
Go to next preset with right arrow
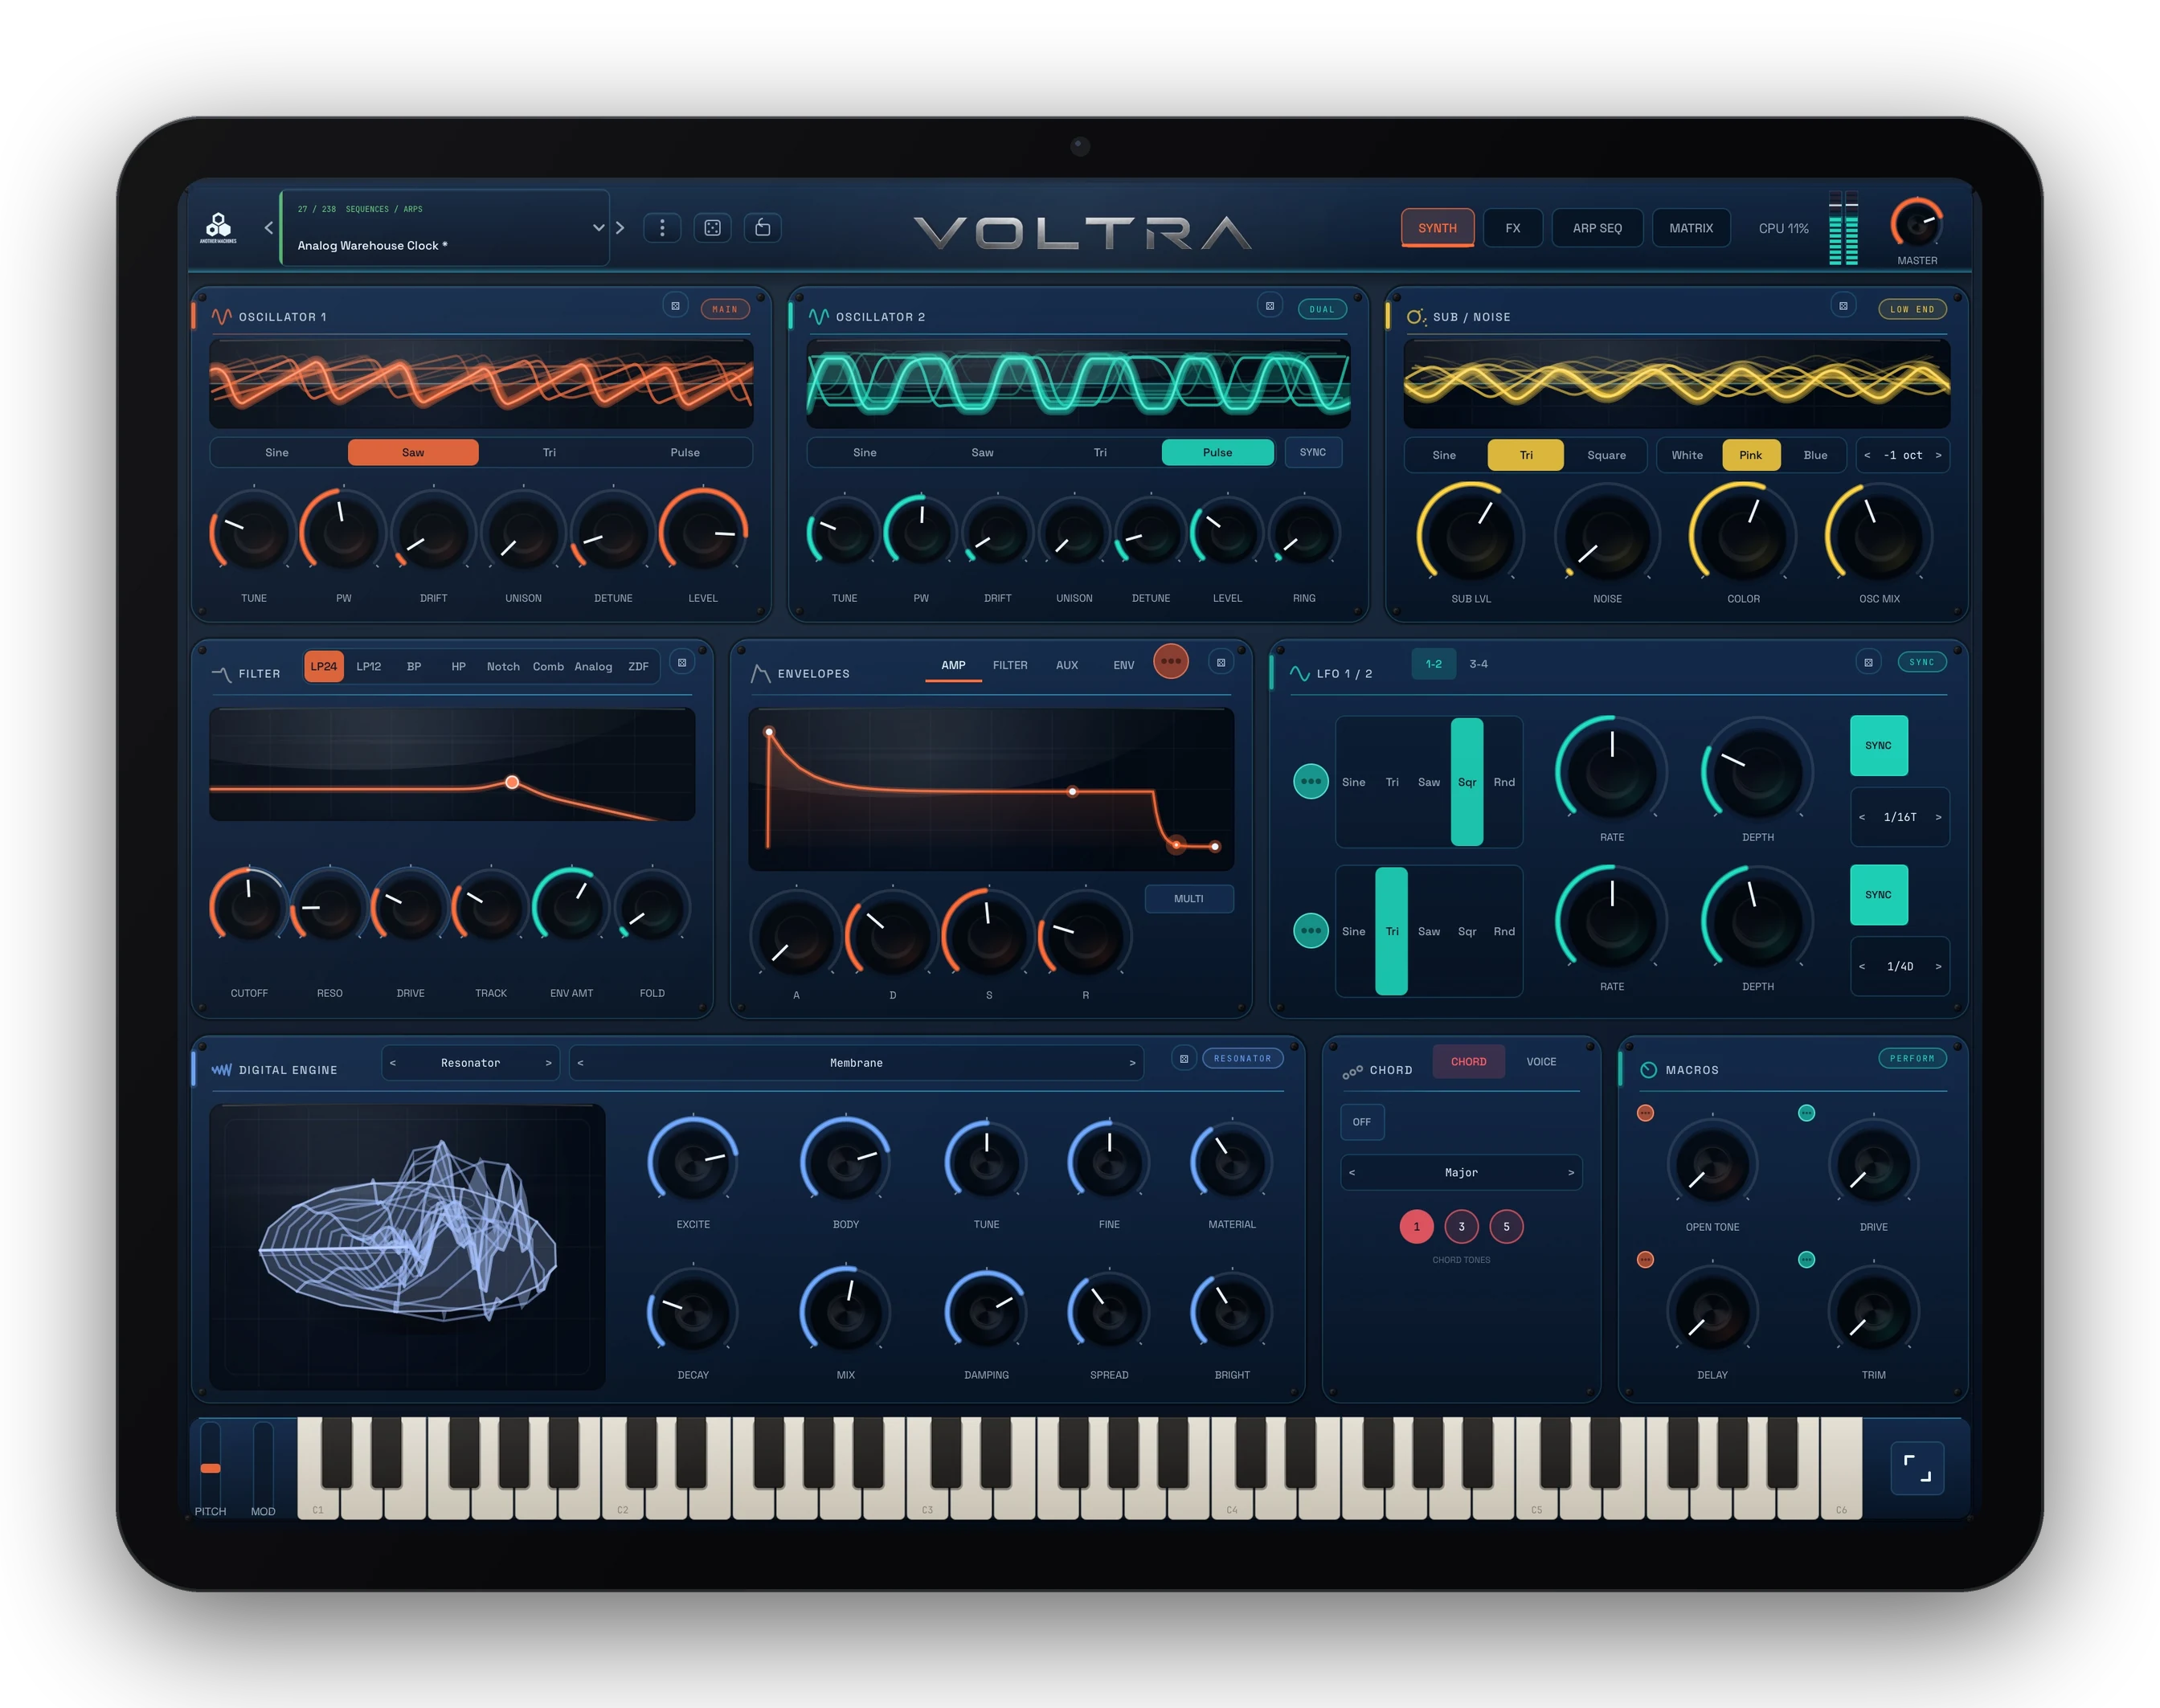[620, 228]
